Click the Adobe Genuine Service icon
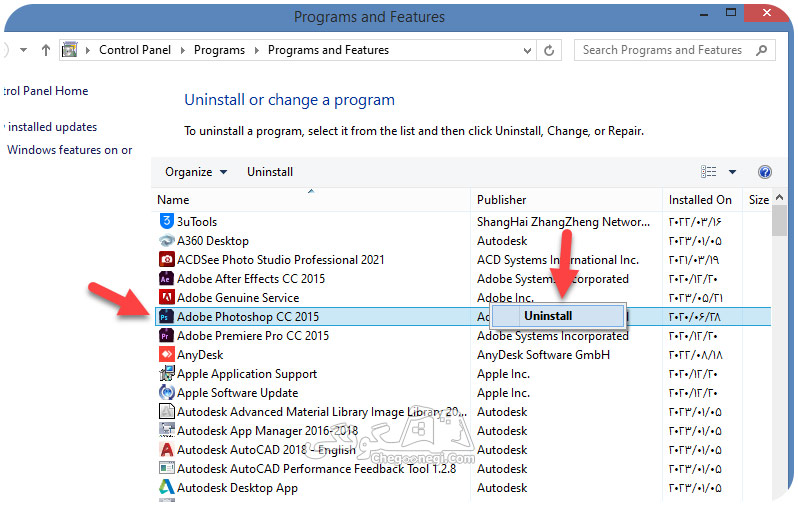798x508 pixels. click(166, 297)
